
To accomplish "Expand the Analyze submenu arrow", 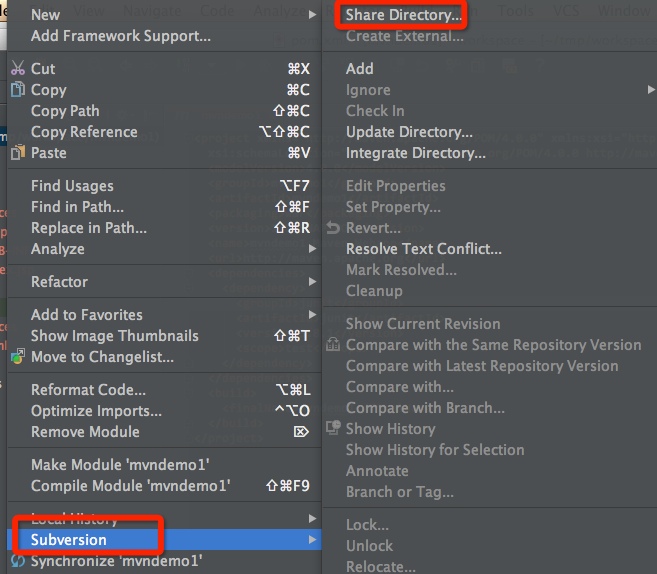I will 312,249.
